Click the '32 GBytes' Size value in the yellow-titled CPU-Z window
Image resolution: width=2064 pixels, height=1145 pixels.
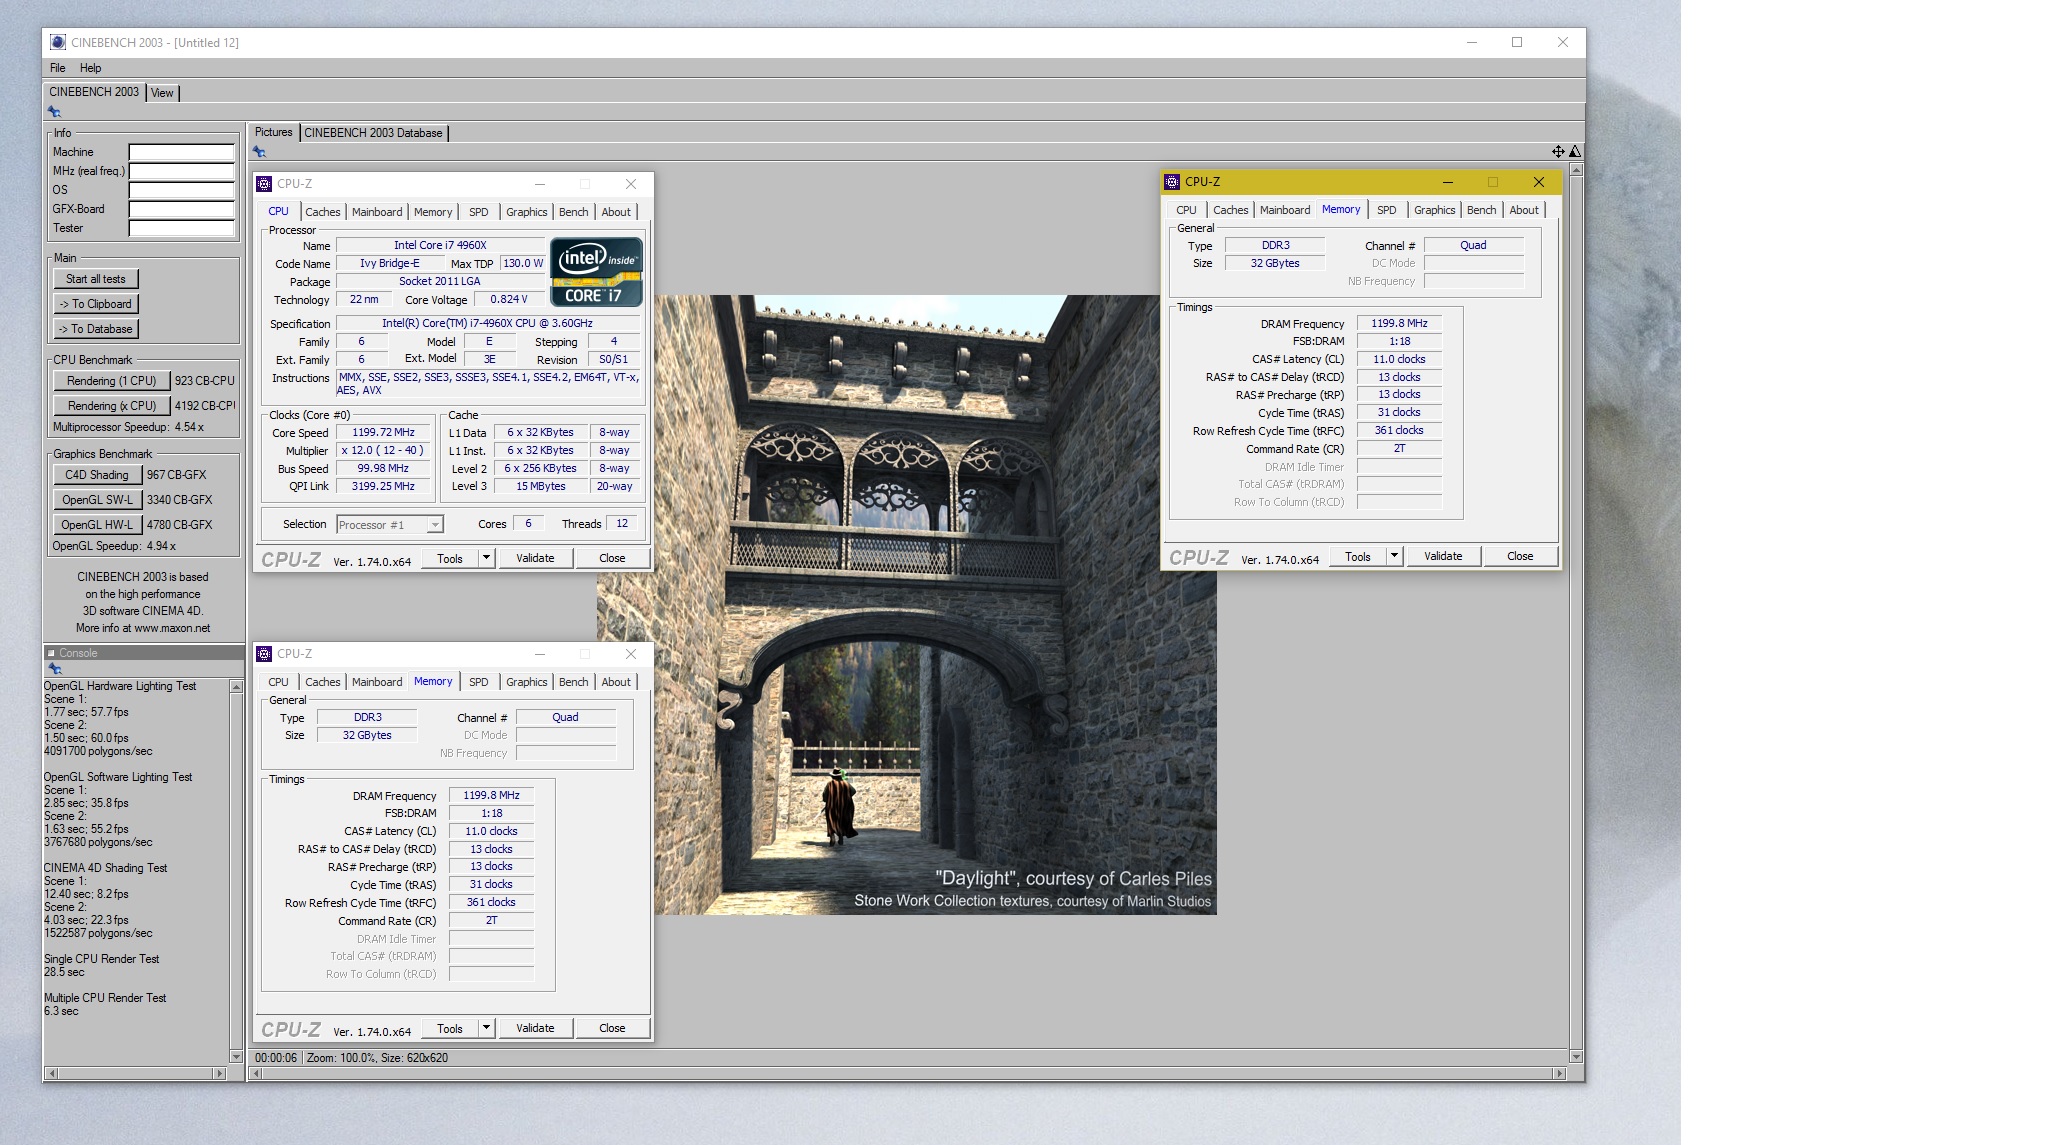[1275, 263]
